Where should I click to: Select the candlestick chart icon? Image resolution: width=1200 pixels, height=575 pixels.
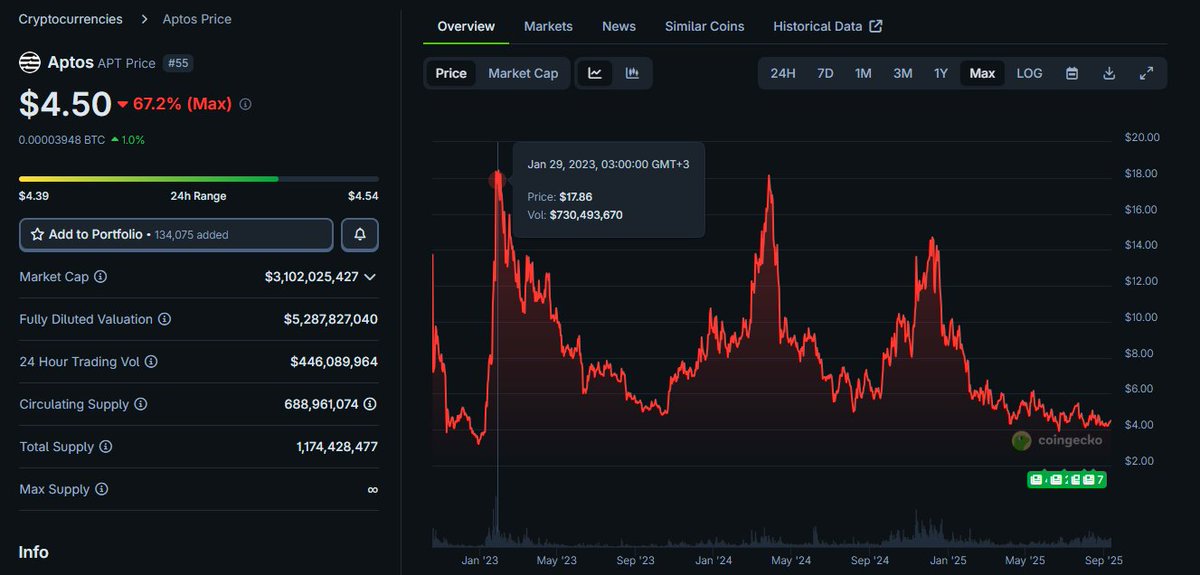[632, 73]
